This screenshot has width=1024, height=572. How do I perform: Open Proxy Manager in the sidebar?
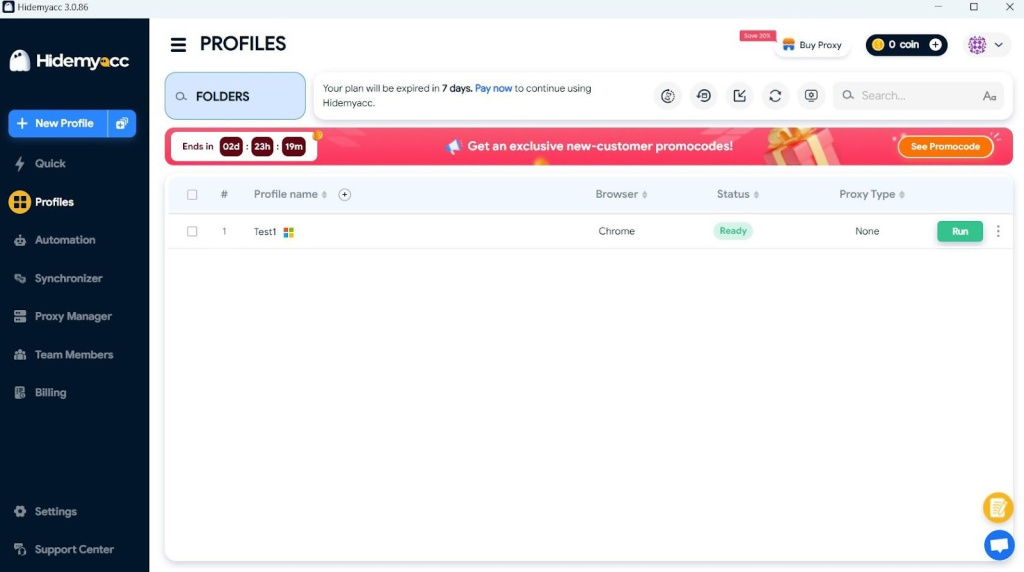(x=73, y=316)
